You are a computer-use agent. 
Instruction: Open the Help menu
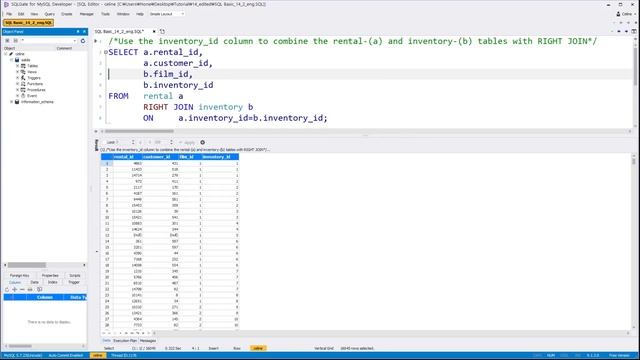click(140, 14)
